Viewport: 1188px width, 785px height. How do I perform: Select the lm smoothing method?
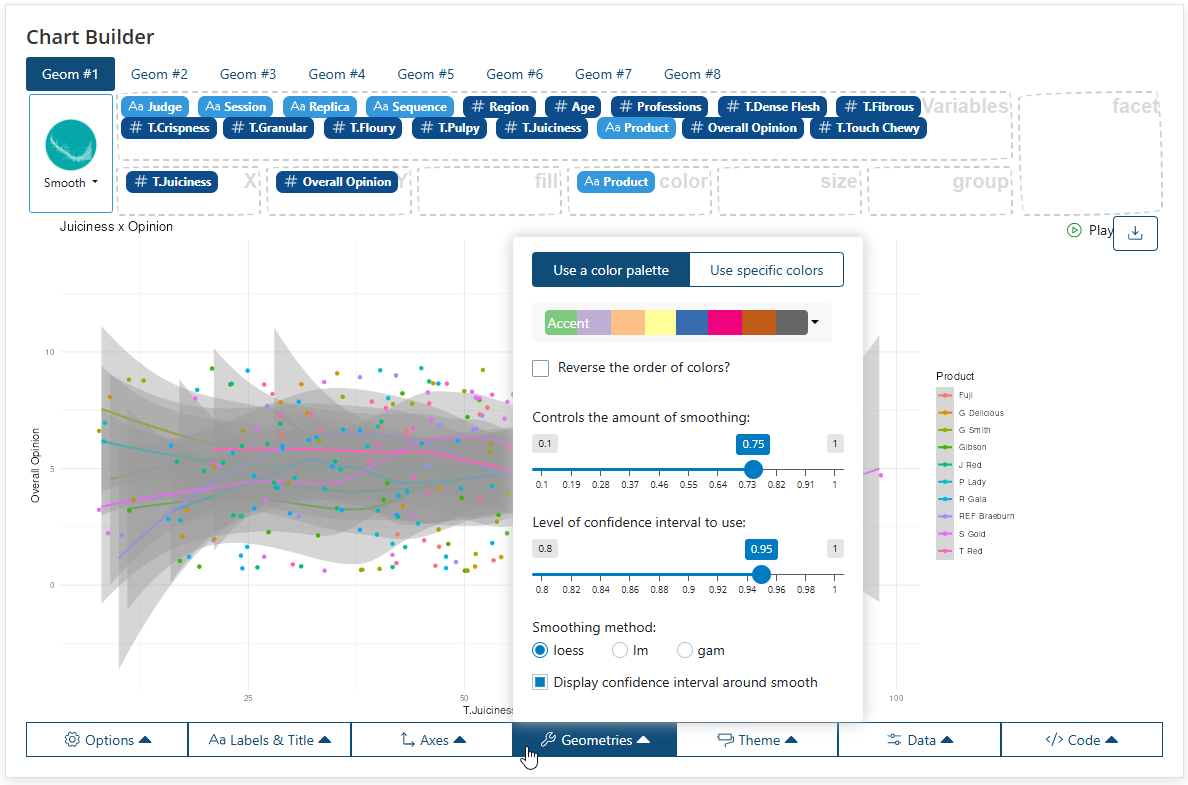(620, 650)
